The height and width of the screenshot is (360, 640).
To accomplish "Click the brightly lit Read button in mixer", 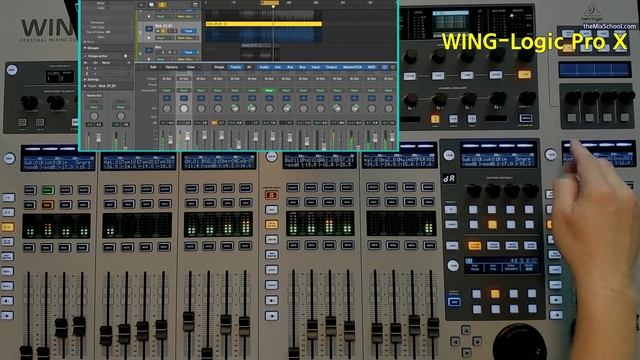I will tap(269, 90).
